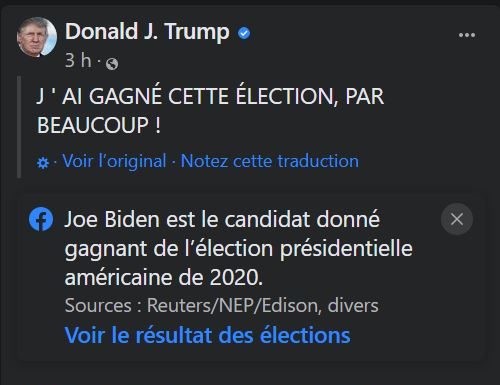Click the blue verified badge
Viewport: 500px width, 385px height.
(244, 33)
